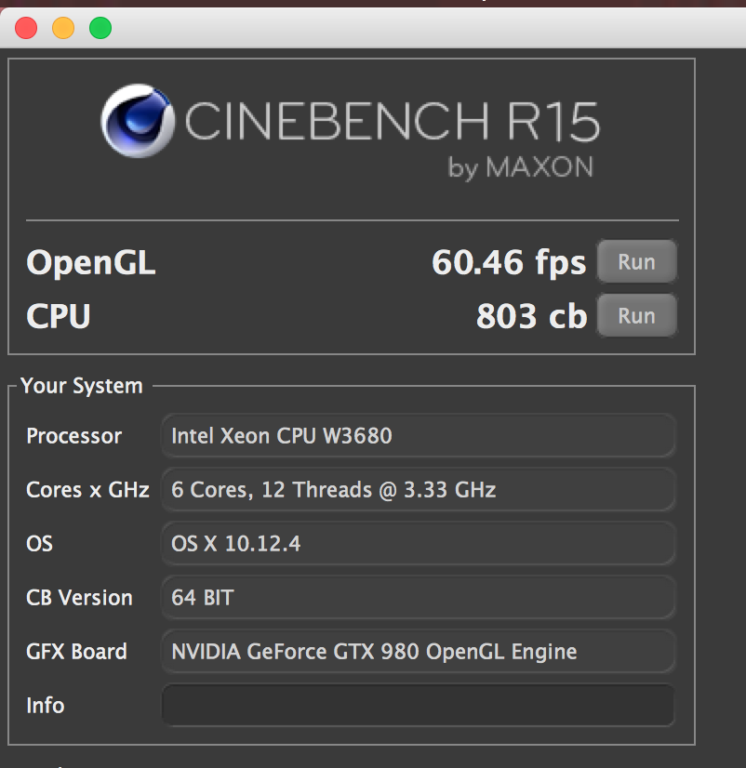This screenshot has width=746, height=768.
Task: Click the CPU label
Action: click(x=58, y=316)
